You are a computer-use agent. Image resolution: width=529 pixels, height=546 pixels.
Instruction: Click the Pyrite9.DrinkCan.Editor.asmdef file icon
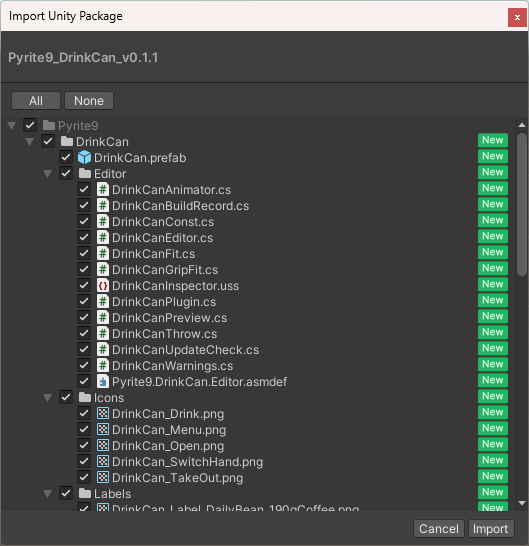tap(102, 382)
